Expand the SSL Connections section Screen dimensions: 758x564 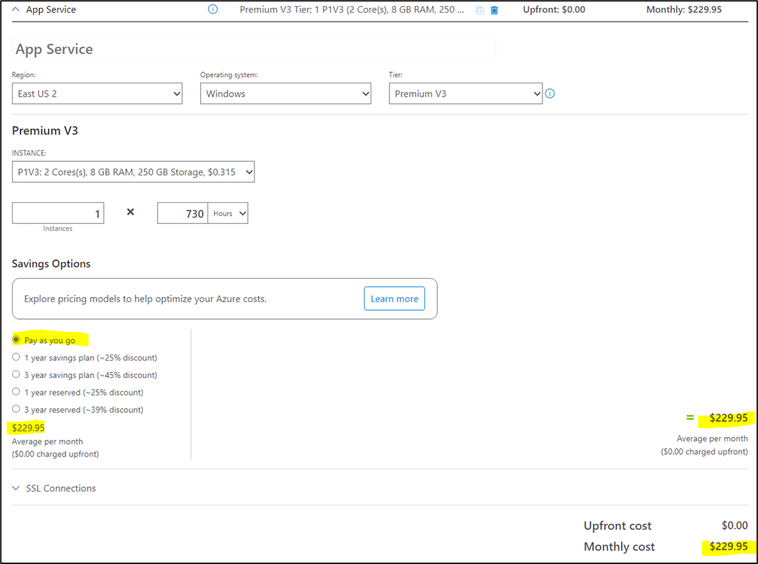[x=54, y=488]
